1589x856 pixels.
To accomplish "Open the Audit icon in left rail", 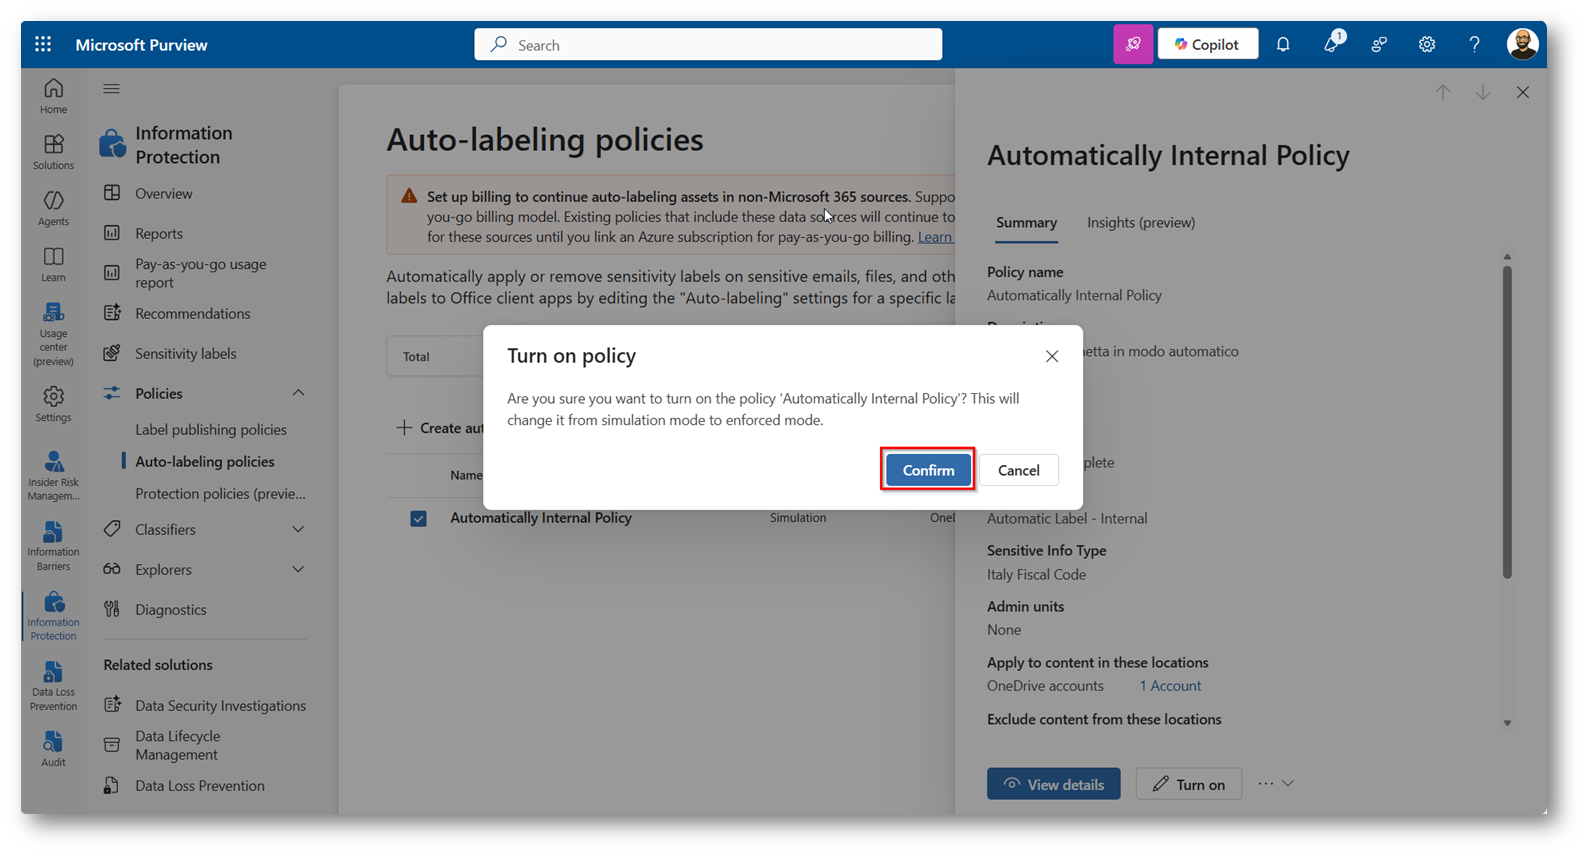I will [x=53, y=749].
